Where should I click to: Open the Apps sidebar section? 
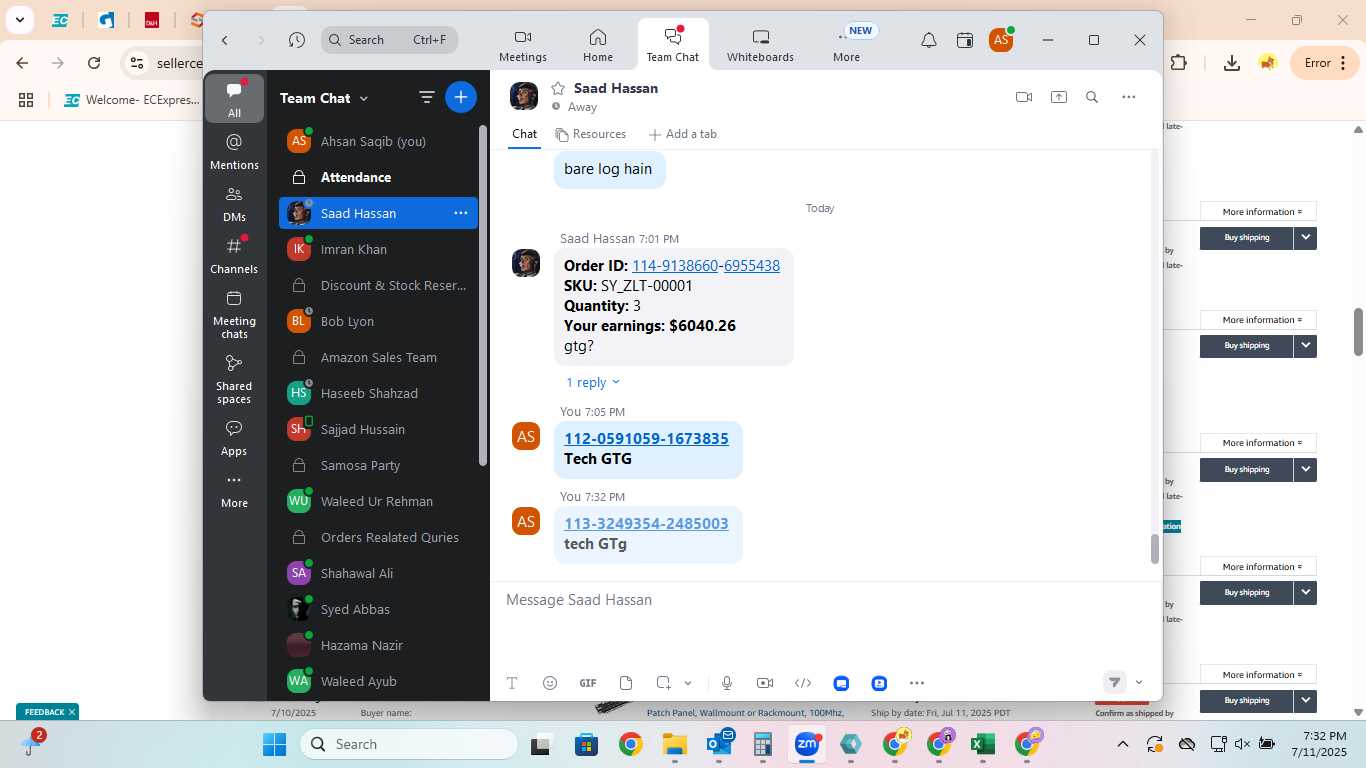pos(234,438)
